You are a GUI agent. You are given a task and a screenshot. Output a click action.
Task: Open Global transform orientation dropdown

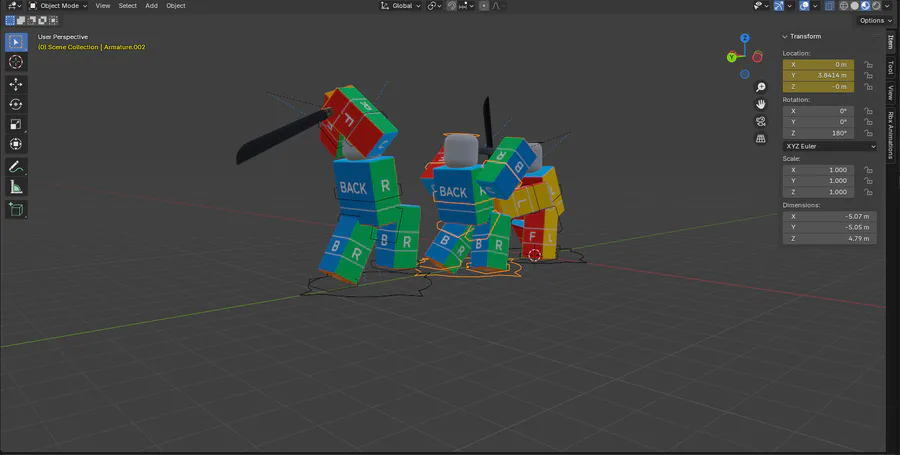pos(401,6)
